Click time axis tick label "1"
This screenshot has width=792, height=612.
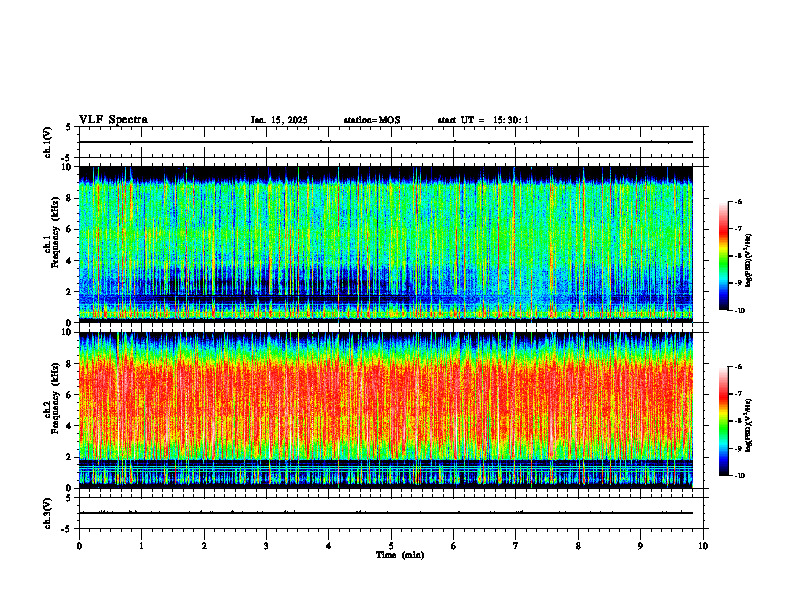pos(141,546)
